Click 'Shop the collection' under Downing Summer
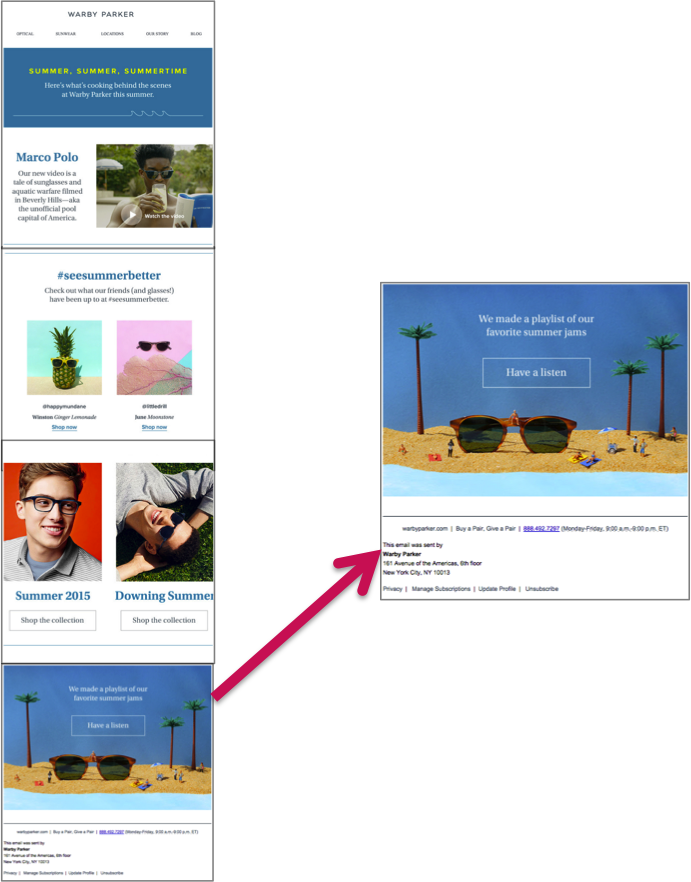The height and width of the screenshot is (882, 691). 164,620
